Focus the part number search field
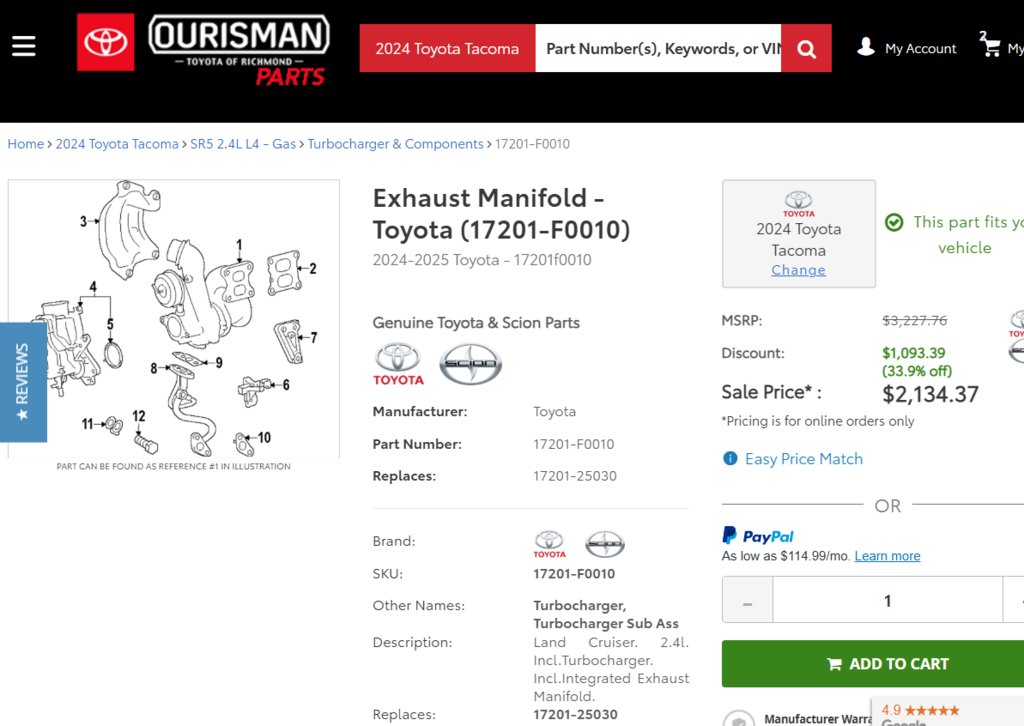This screenshot has width=1024, height=726. 658,48
